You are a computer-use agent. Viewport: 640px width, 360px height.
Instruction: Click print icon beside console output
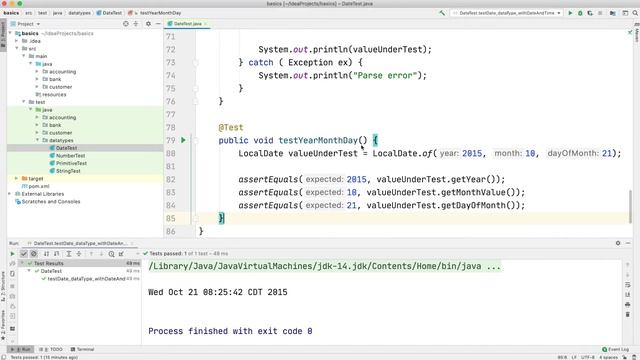[x=628, y=304]
